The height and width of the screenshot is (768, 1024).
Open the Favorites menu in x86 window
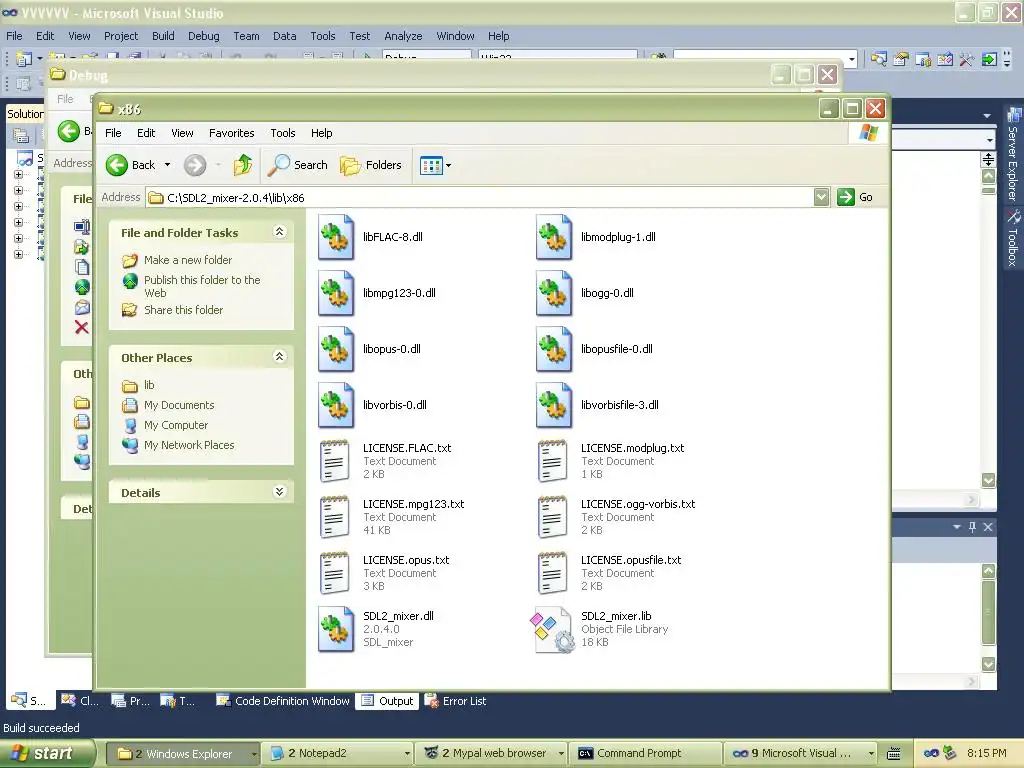232,133
